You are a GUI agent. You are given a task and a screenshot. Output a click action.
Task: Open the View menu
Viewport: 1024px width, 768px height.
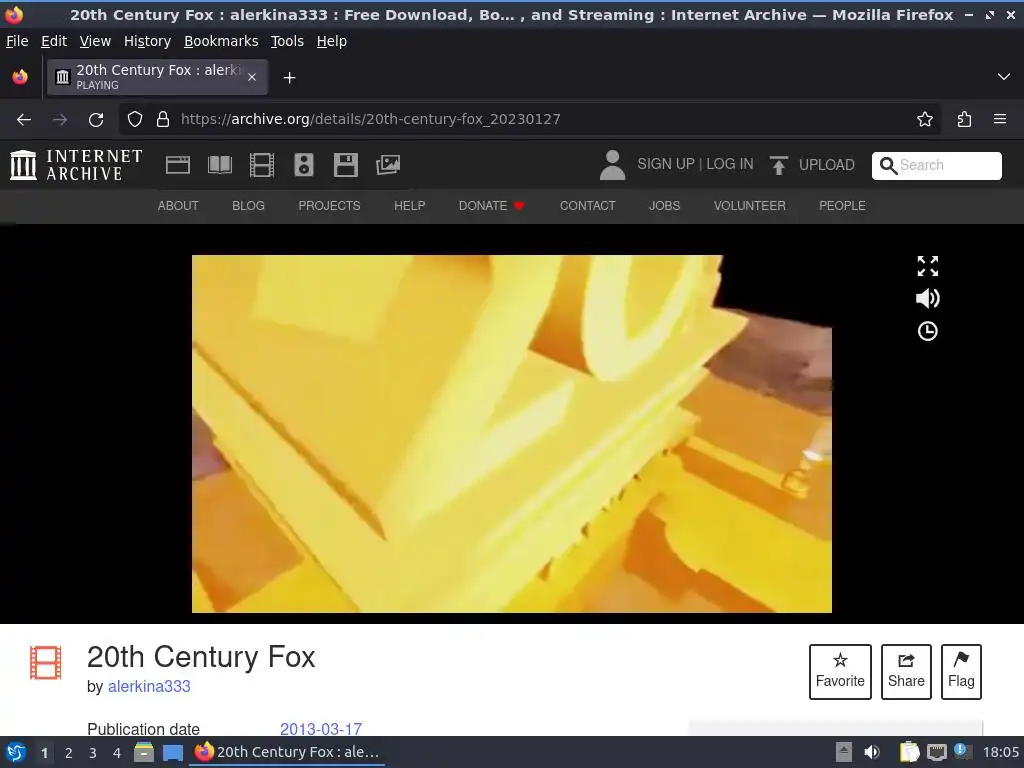point(95,41)
